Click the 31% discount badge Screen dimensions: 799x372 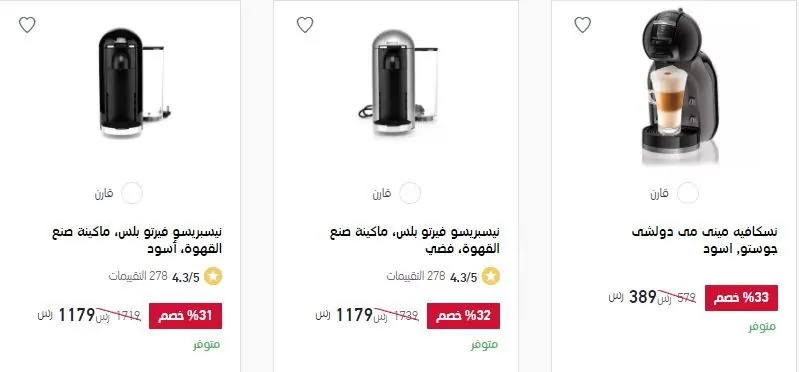point(185,316)
